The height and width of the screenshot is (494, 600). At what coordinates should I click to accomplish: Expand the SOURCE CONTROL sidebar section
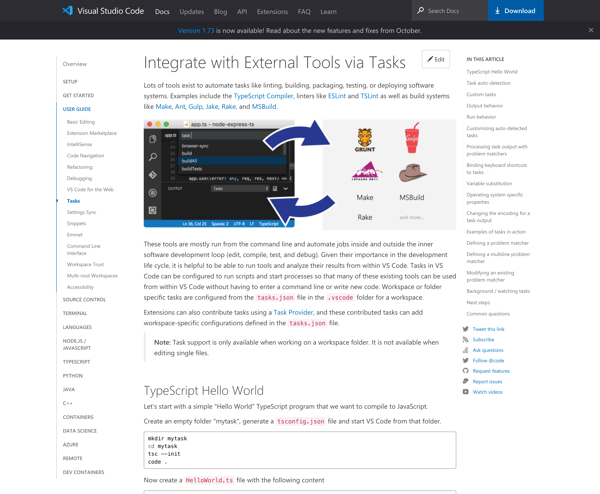(84, 300)
